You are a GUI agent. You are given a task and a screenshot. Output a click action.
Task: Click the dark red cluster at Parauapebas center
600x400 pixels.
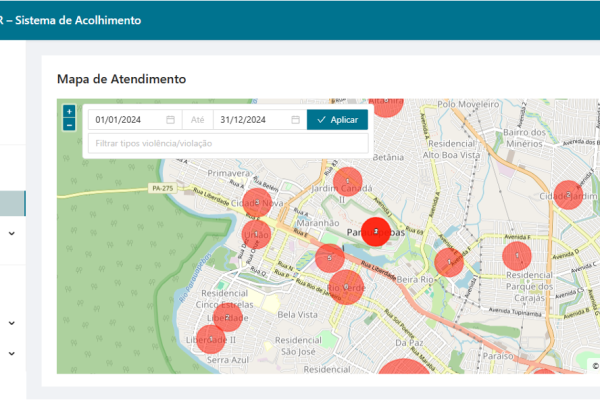point(375,232)
